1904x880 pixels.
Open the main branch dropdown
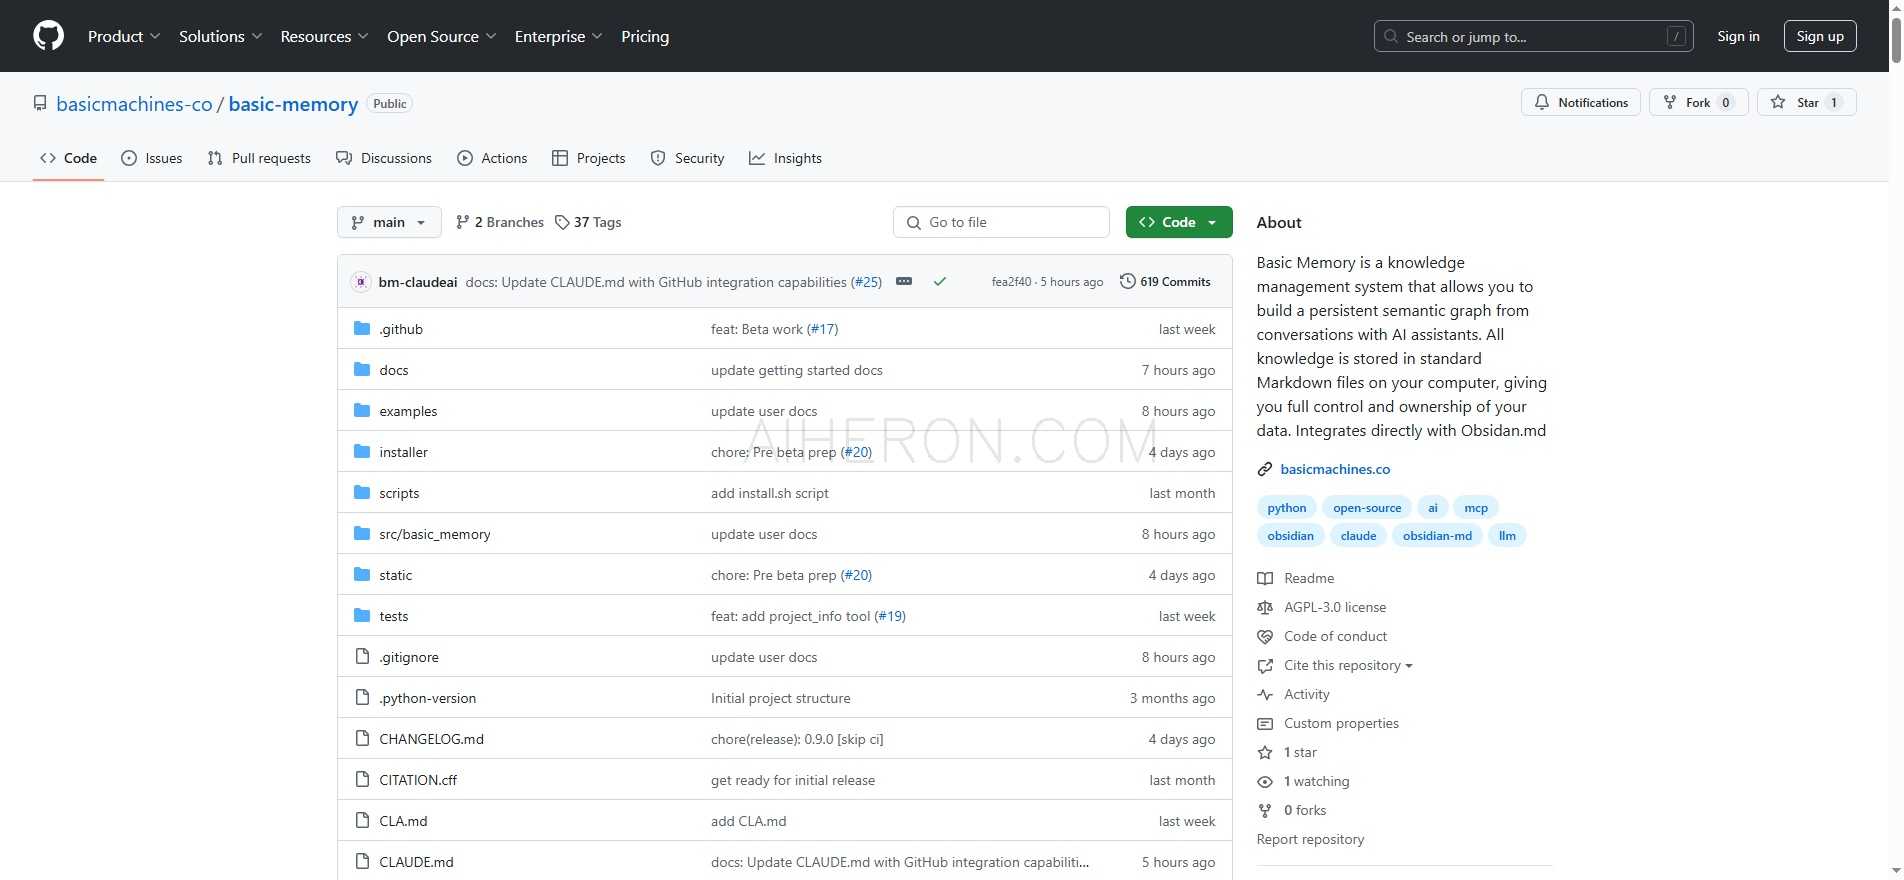(x=389, y=222)
